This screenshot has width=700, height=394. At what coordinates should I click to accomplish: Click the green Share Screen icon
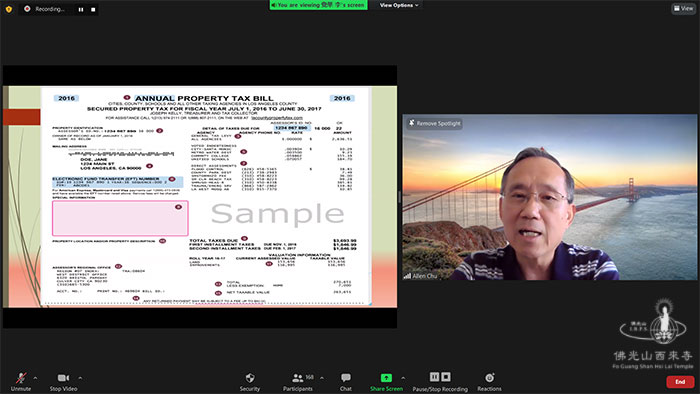(x=386, y=378)
